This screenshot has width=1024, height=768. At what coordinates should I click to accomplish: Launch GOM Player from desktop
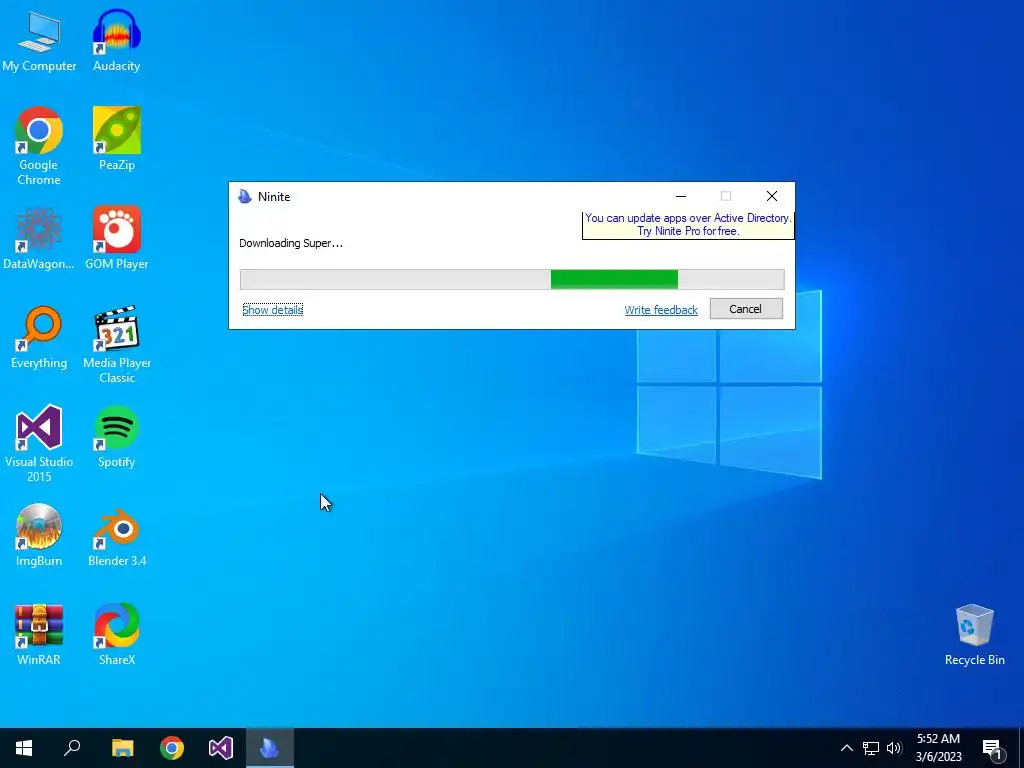coord(117,238)
